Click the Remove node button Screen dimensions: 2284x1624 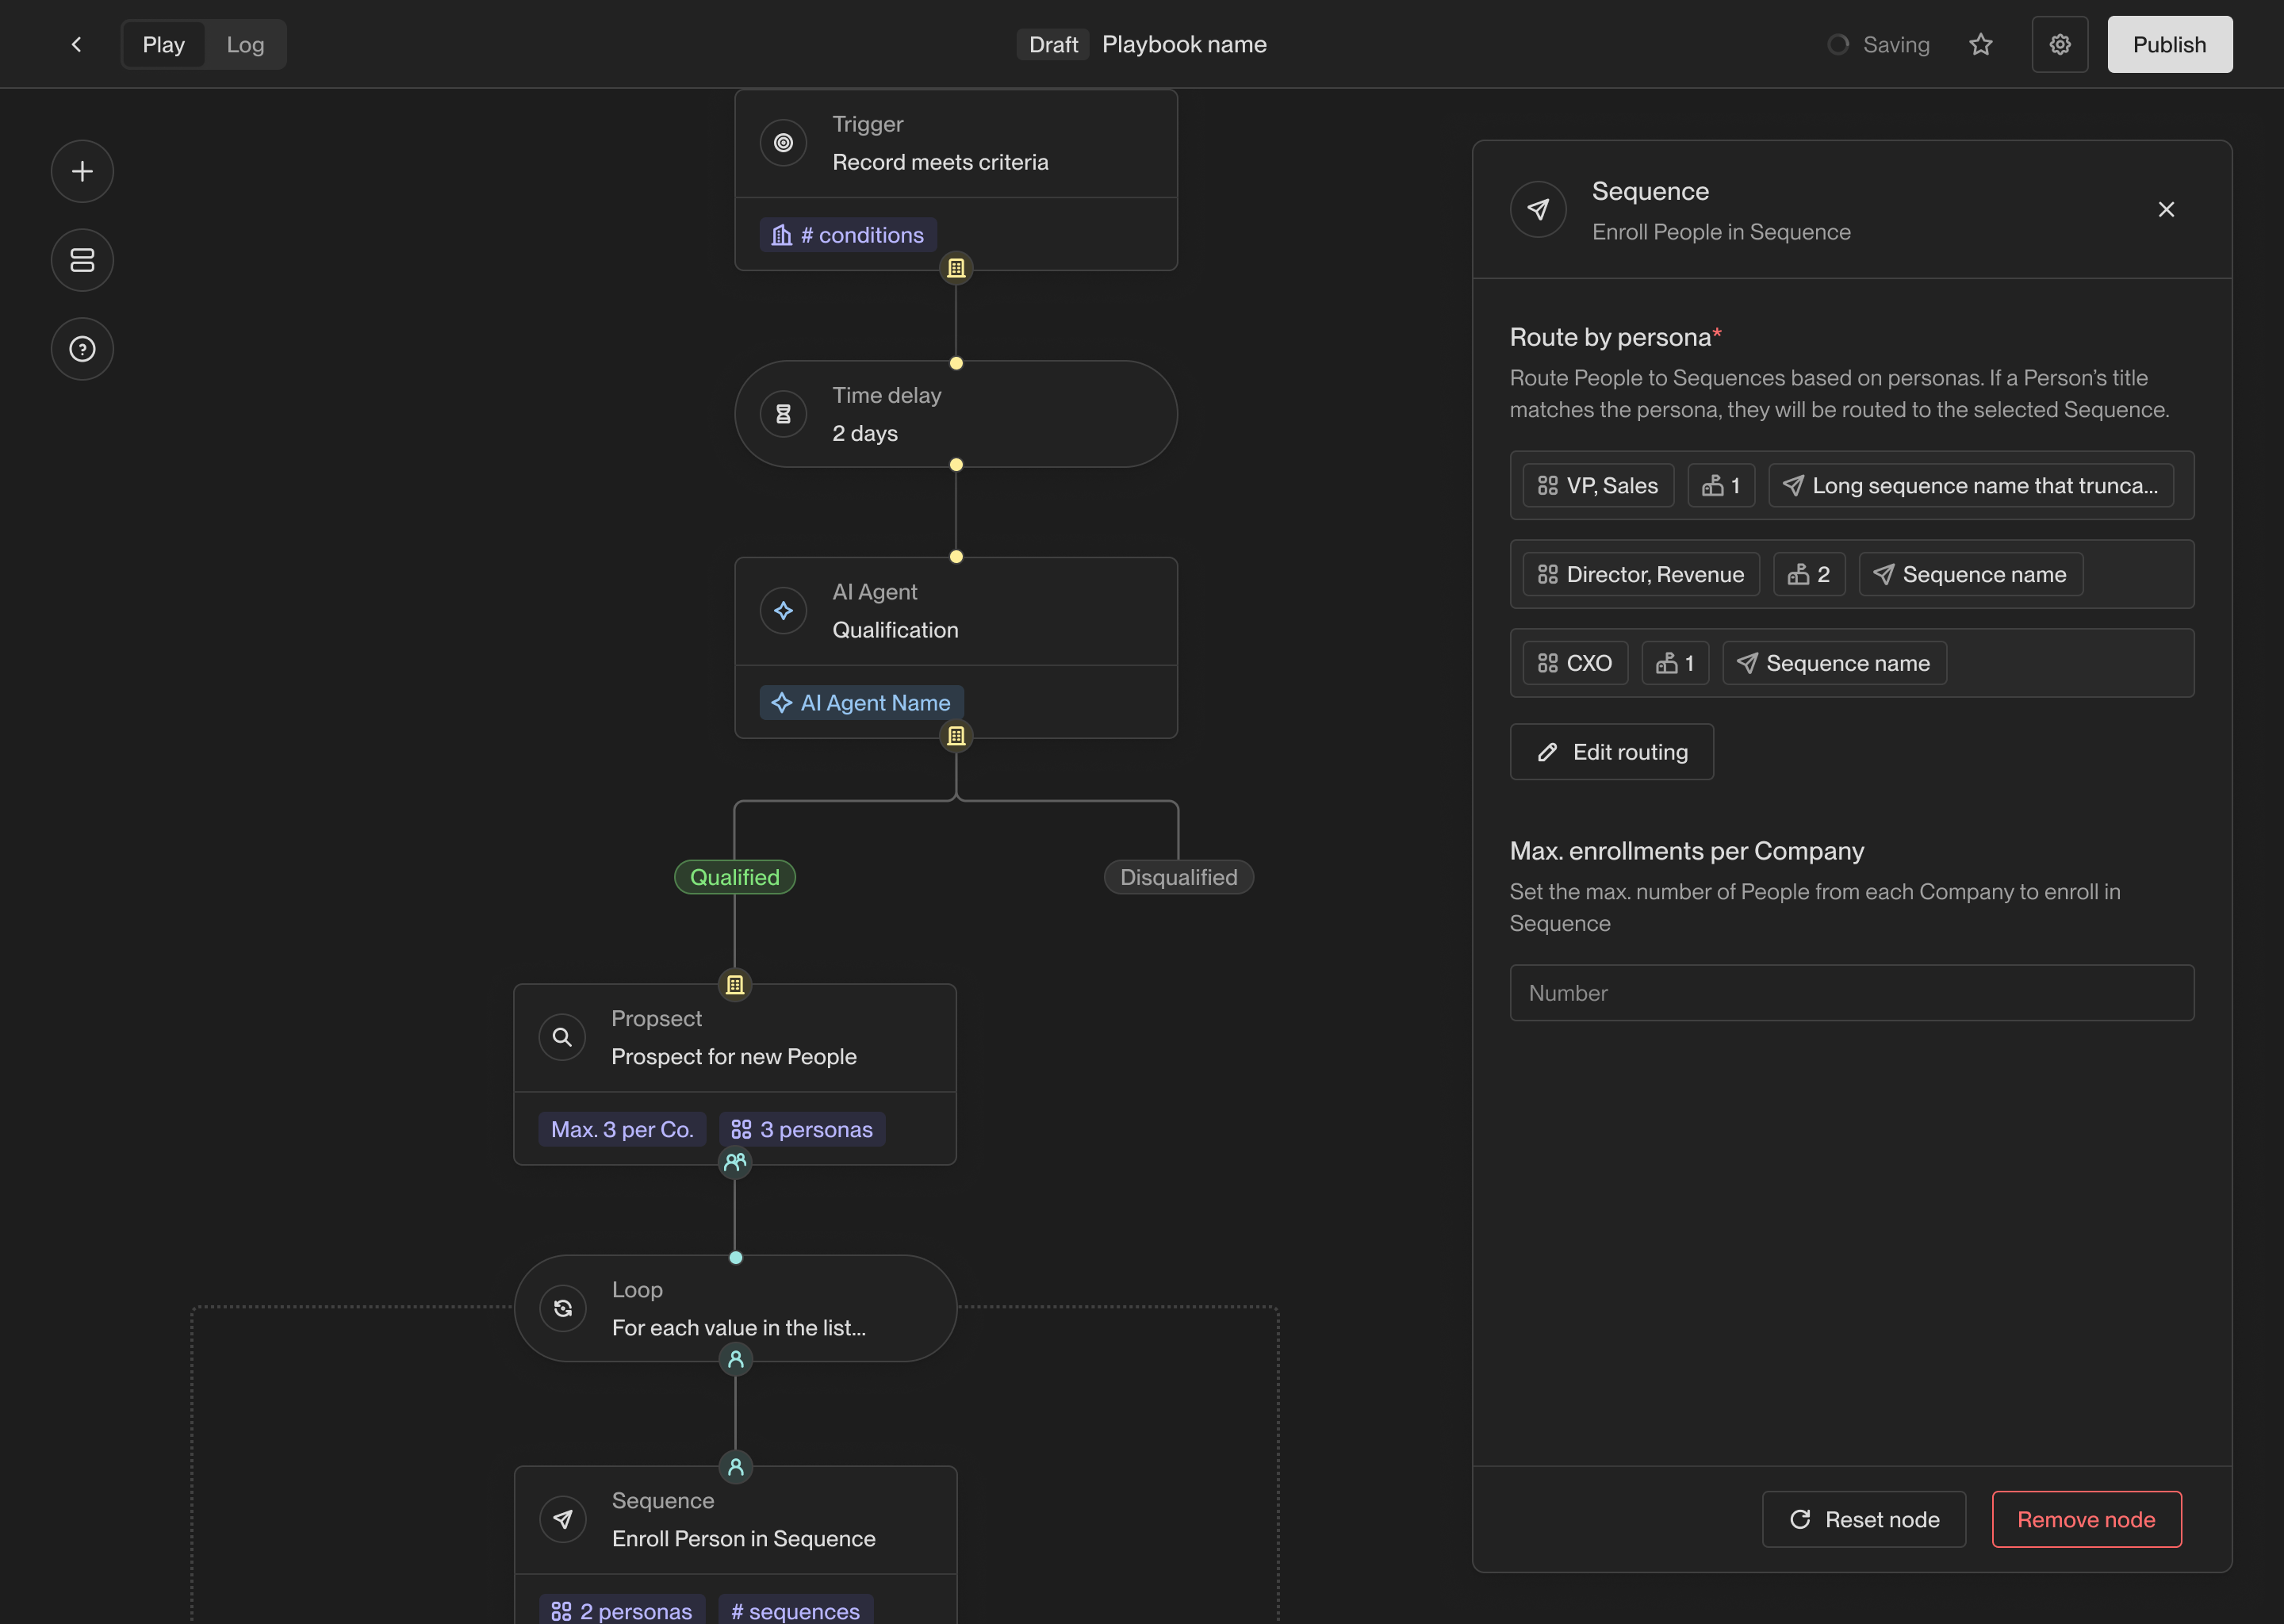[2086, 1519]
